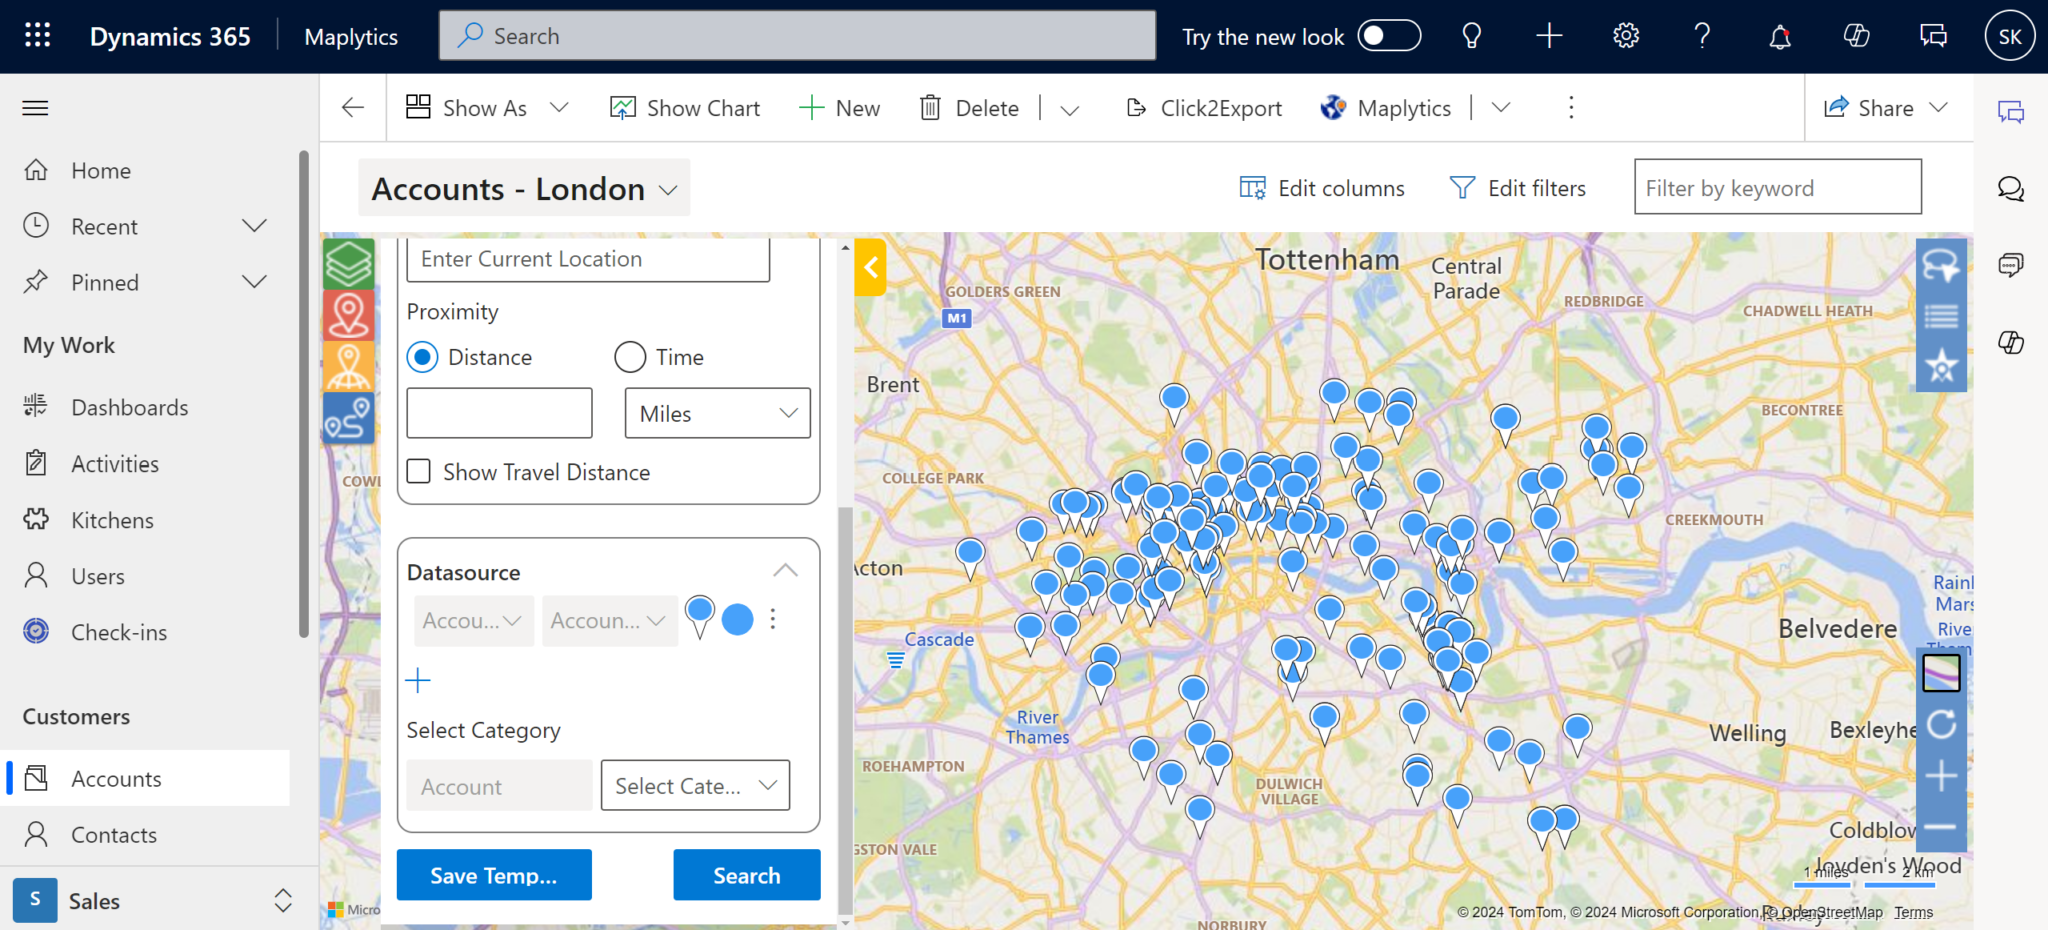Check the Show Travel Distance checkbox
Image resolution: width=2048 pixels, height=930 pixels.
pyautogui.click(x=418, y=471)
